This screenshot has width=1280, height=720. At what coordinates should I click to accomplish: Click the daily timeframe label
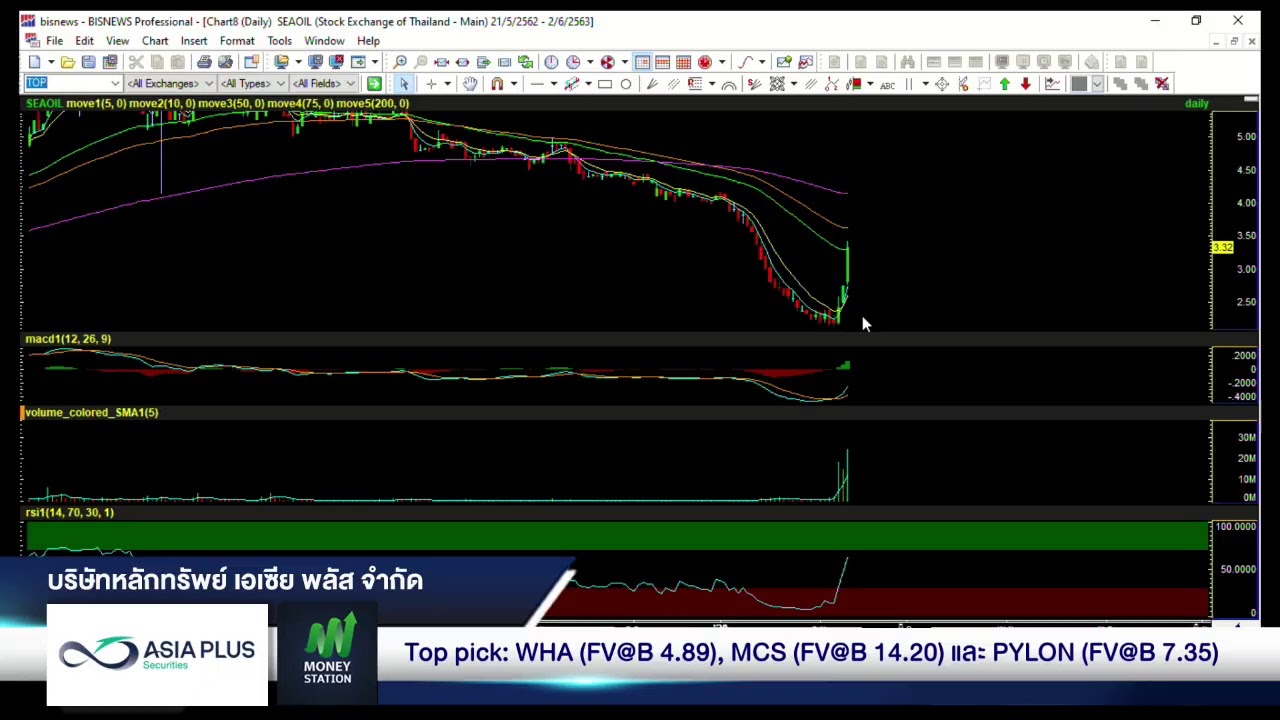[1196, 104]
